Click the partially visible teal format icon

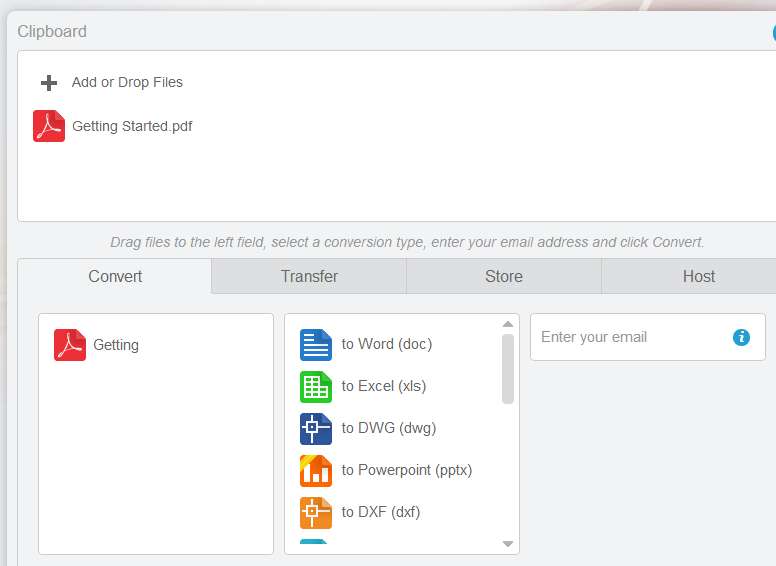click(313, 542)
